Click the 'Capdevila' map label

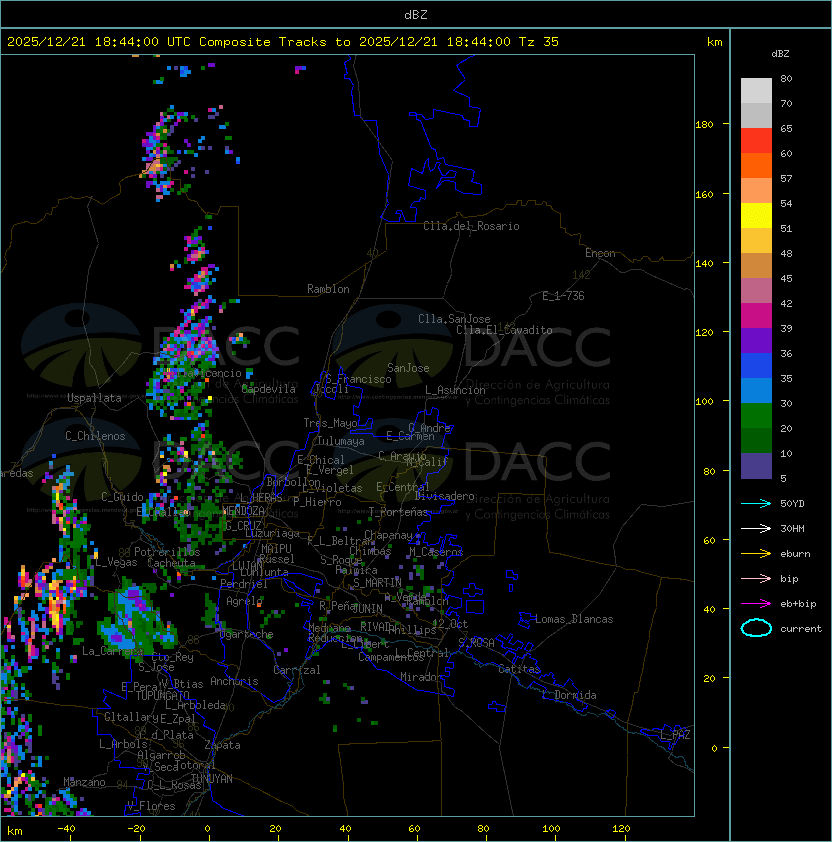268,389
